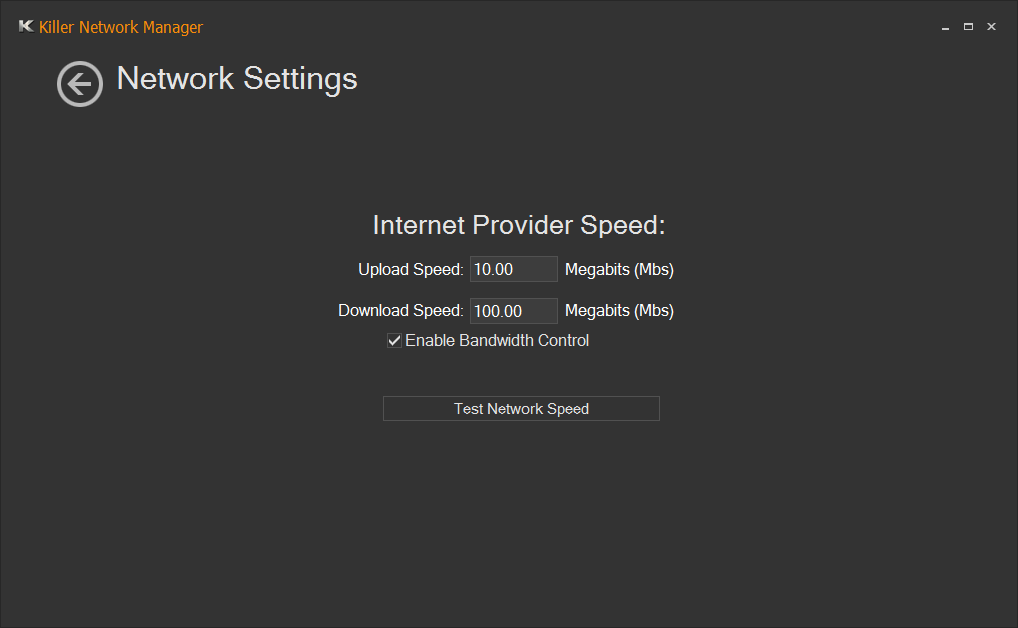Maximize the Killer Network Manager window
This screenshot has height=628, width=1018.
click(x=968, y=27)
